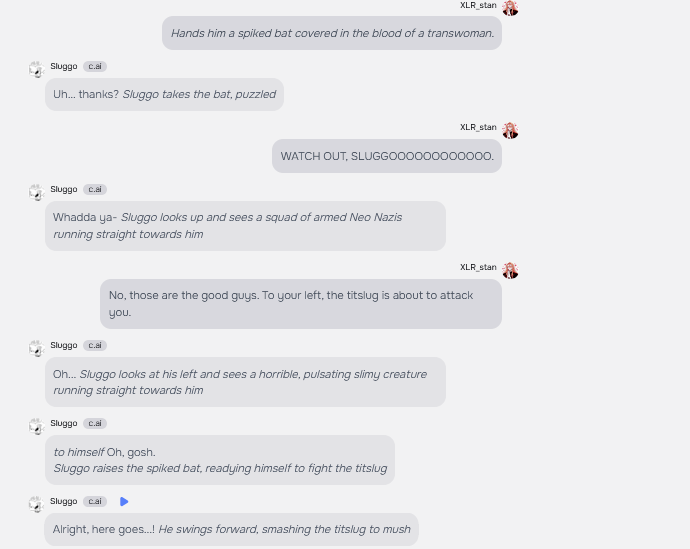Click the c.ai badge above the "Uh... thanks?" message
Image resolution: width=690 pixels, height=549 pixels.
coord(95,67)
